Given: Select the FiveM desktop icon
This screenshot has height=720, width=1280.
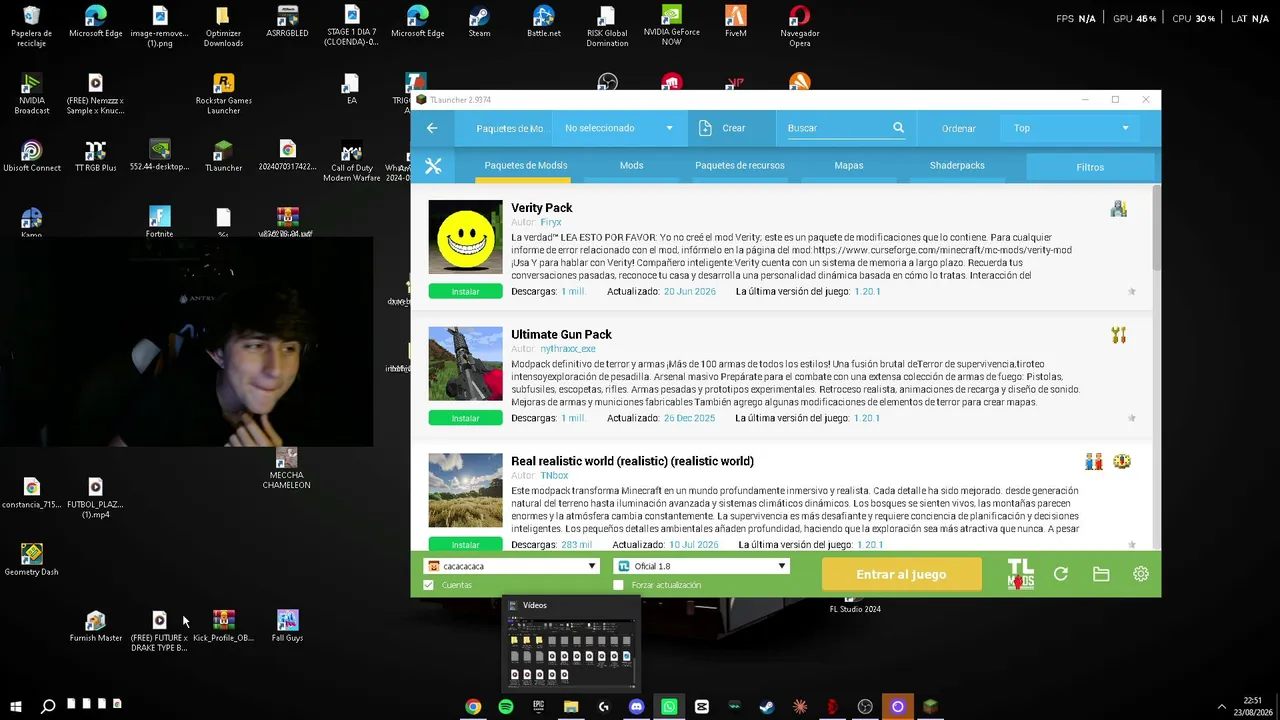Looking at the screenshot, I should point(735,22).
